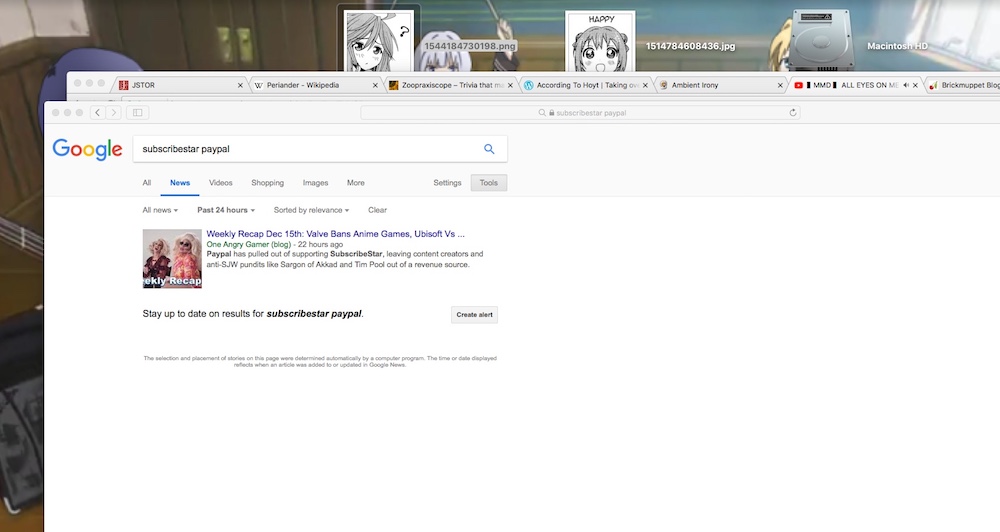Expand the All news dropdown
This screenshot has width=1000, height=532.
(x=160, y=210)
